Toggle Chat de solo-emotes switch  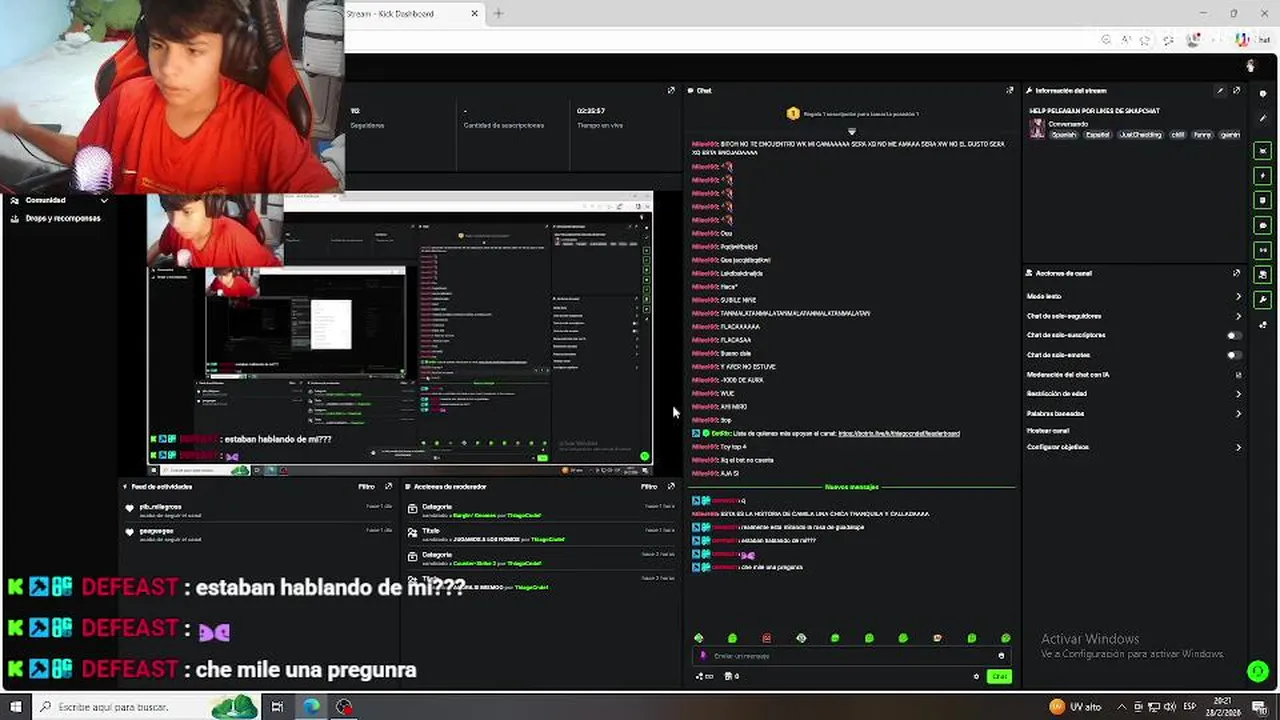pyautogui.click(x=1234, y=355)
